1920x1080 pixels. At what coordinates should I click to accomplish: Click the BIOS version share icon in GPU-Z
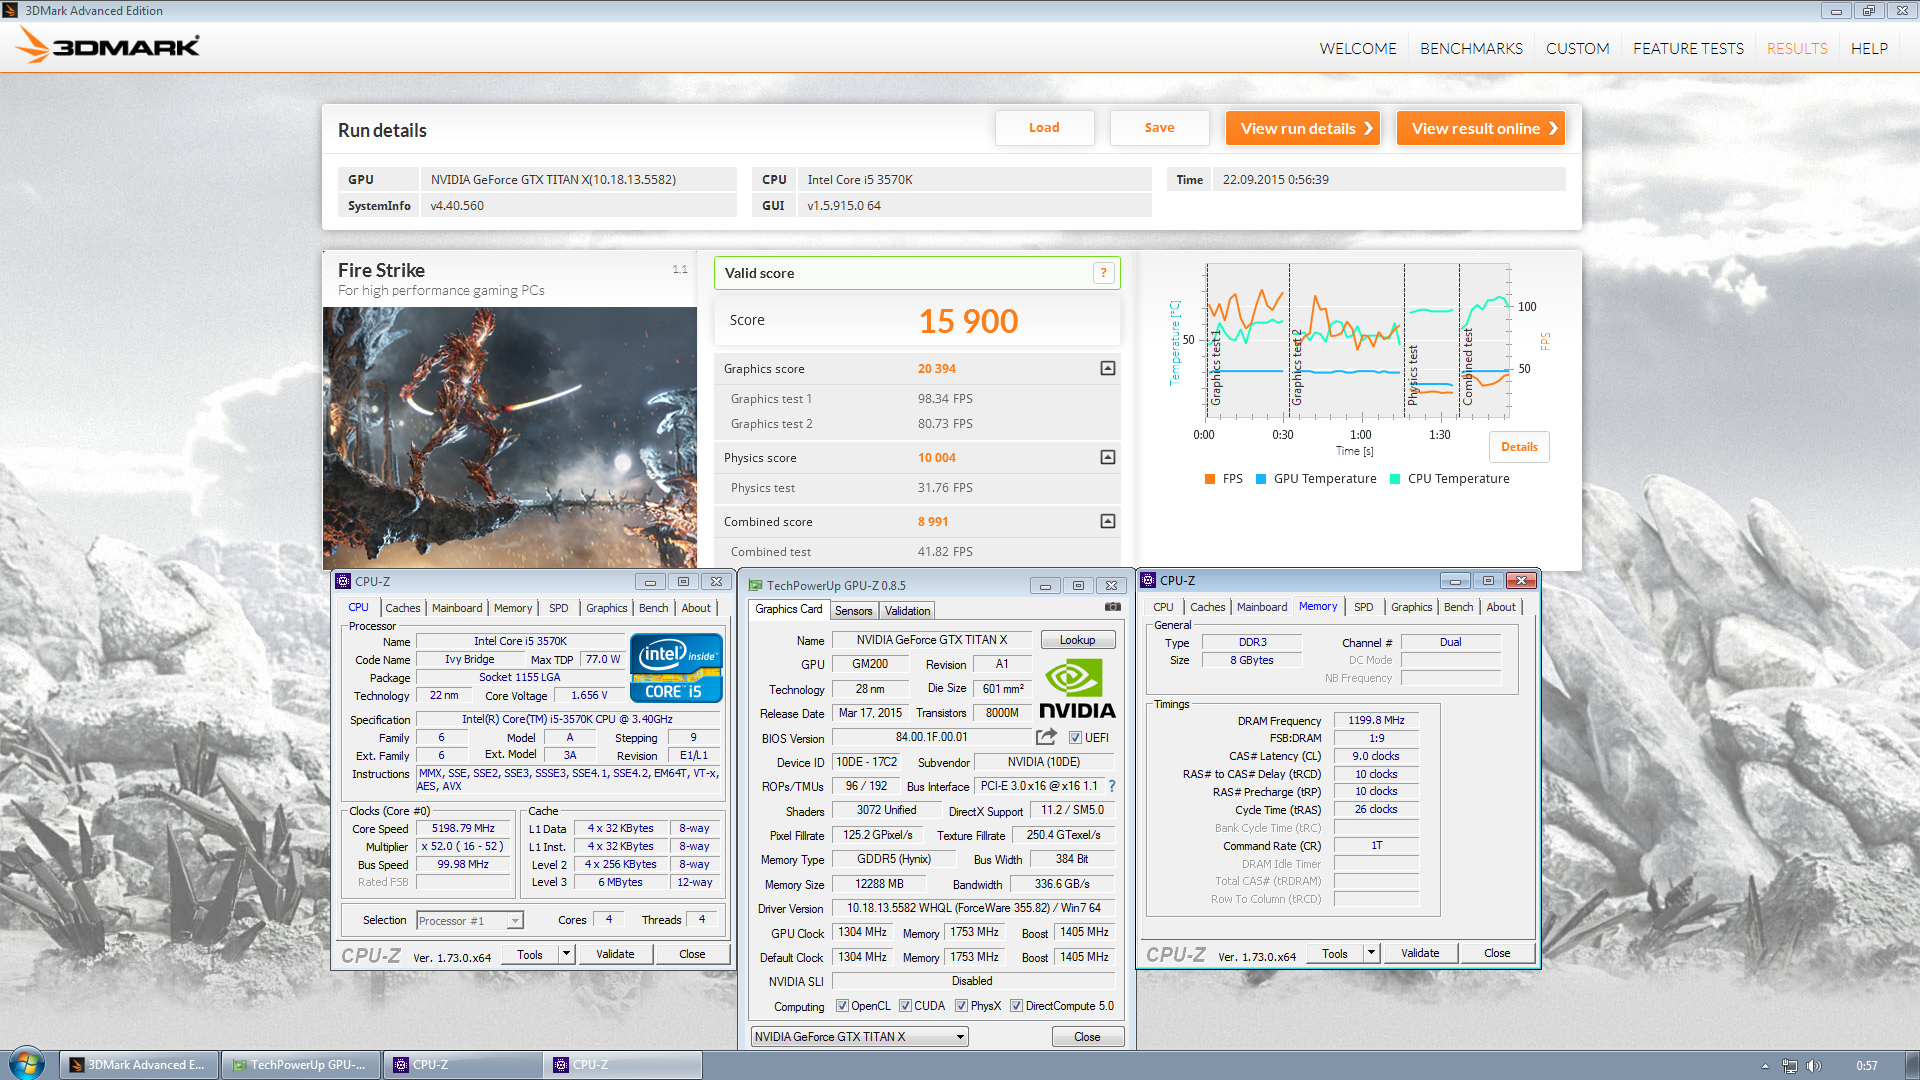pyautogui.click(x=1046, y=737)
